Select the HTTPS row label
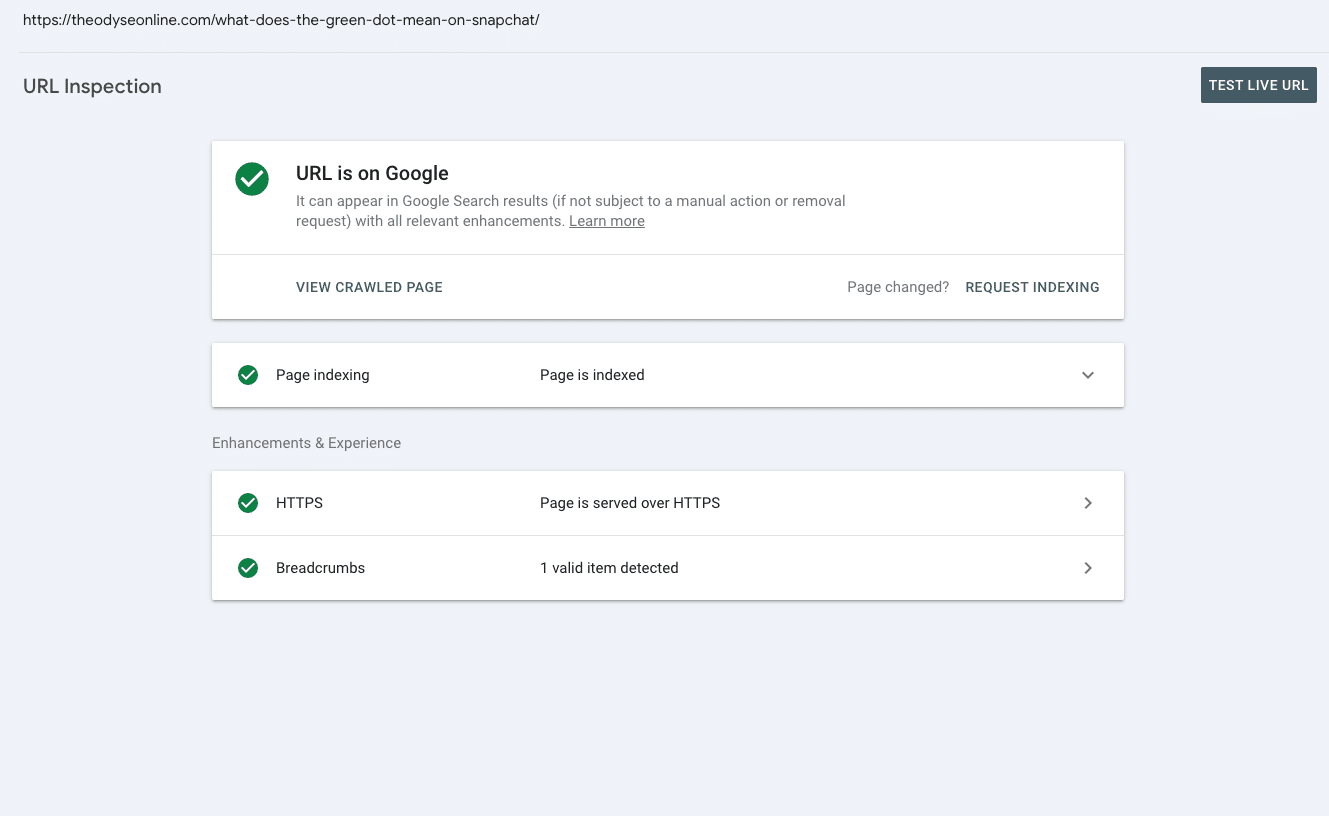Viewport: 1329px width, 816px height. point(299,503)
